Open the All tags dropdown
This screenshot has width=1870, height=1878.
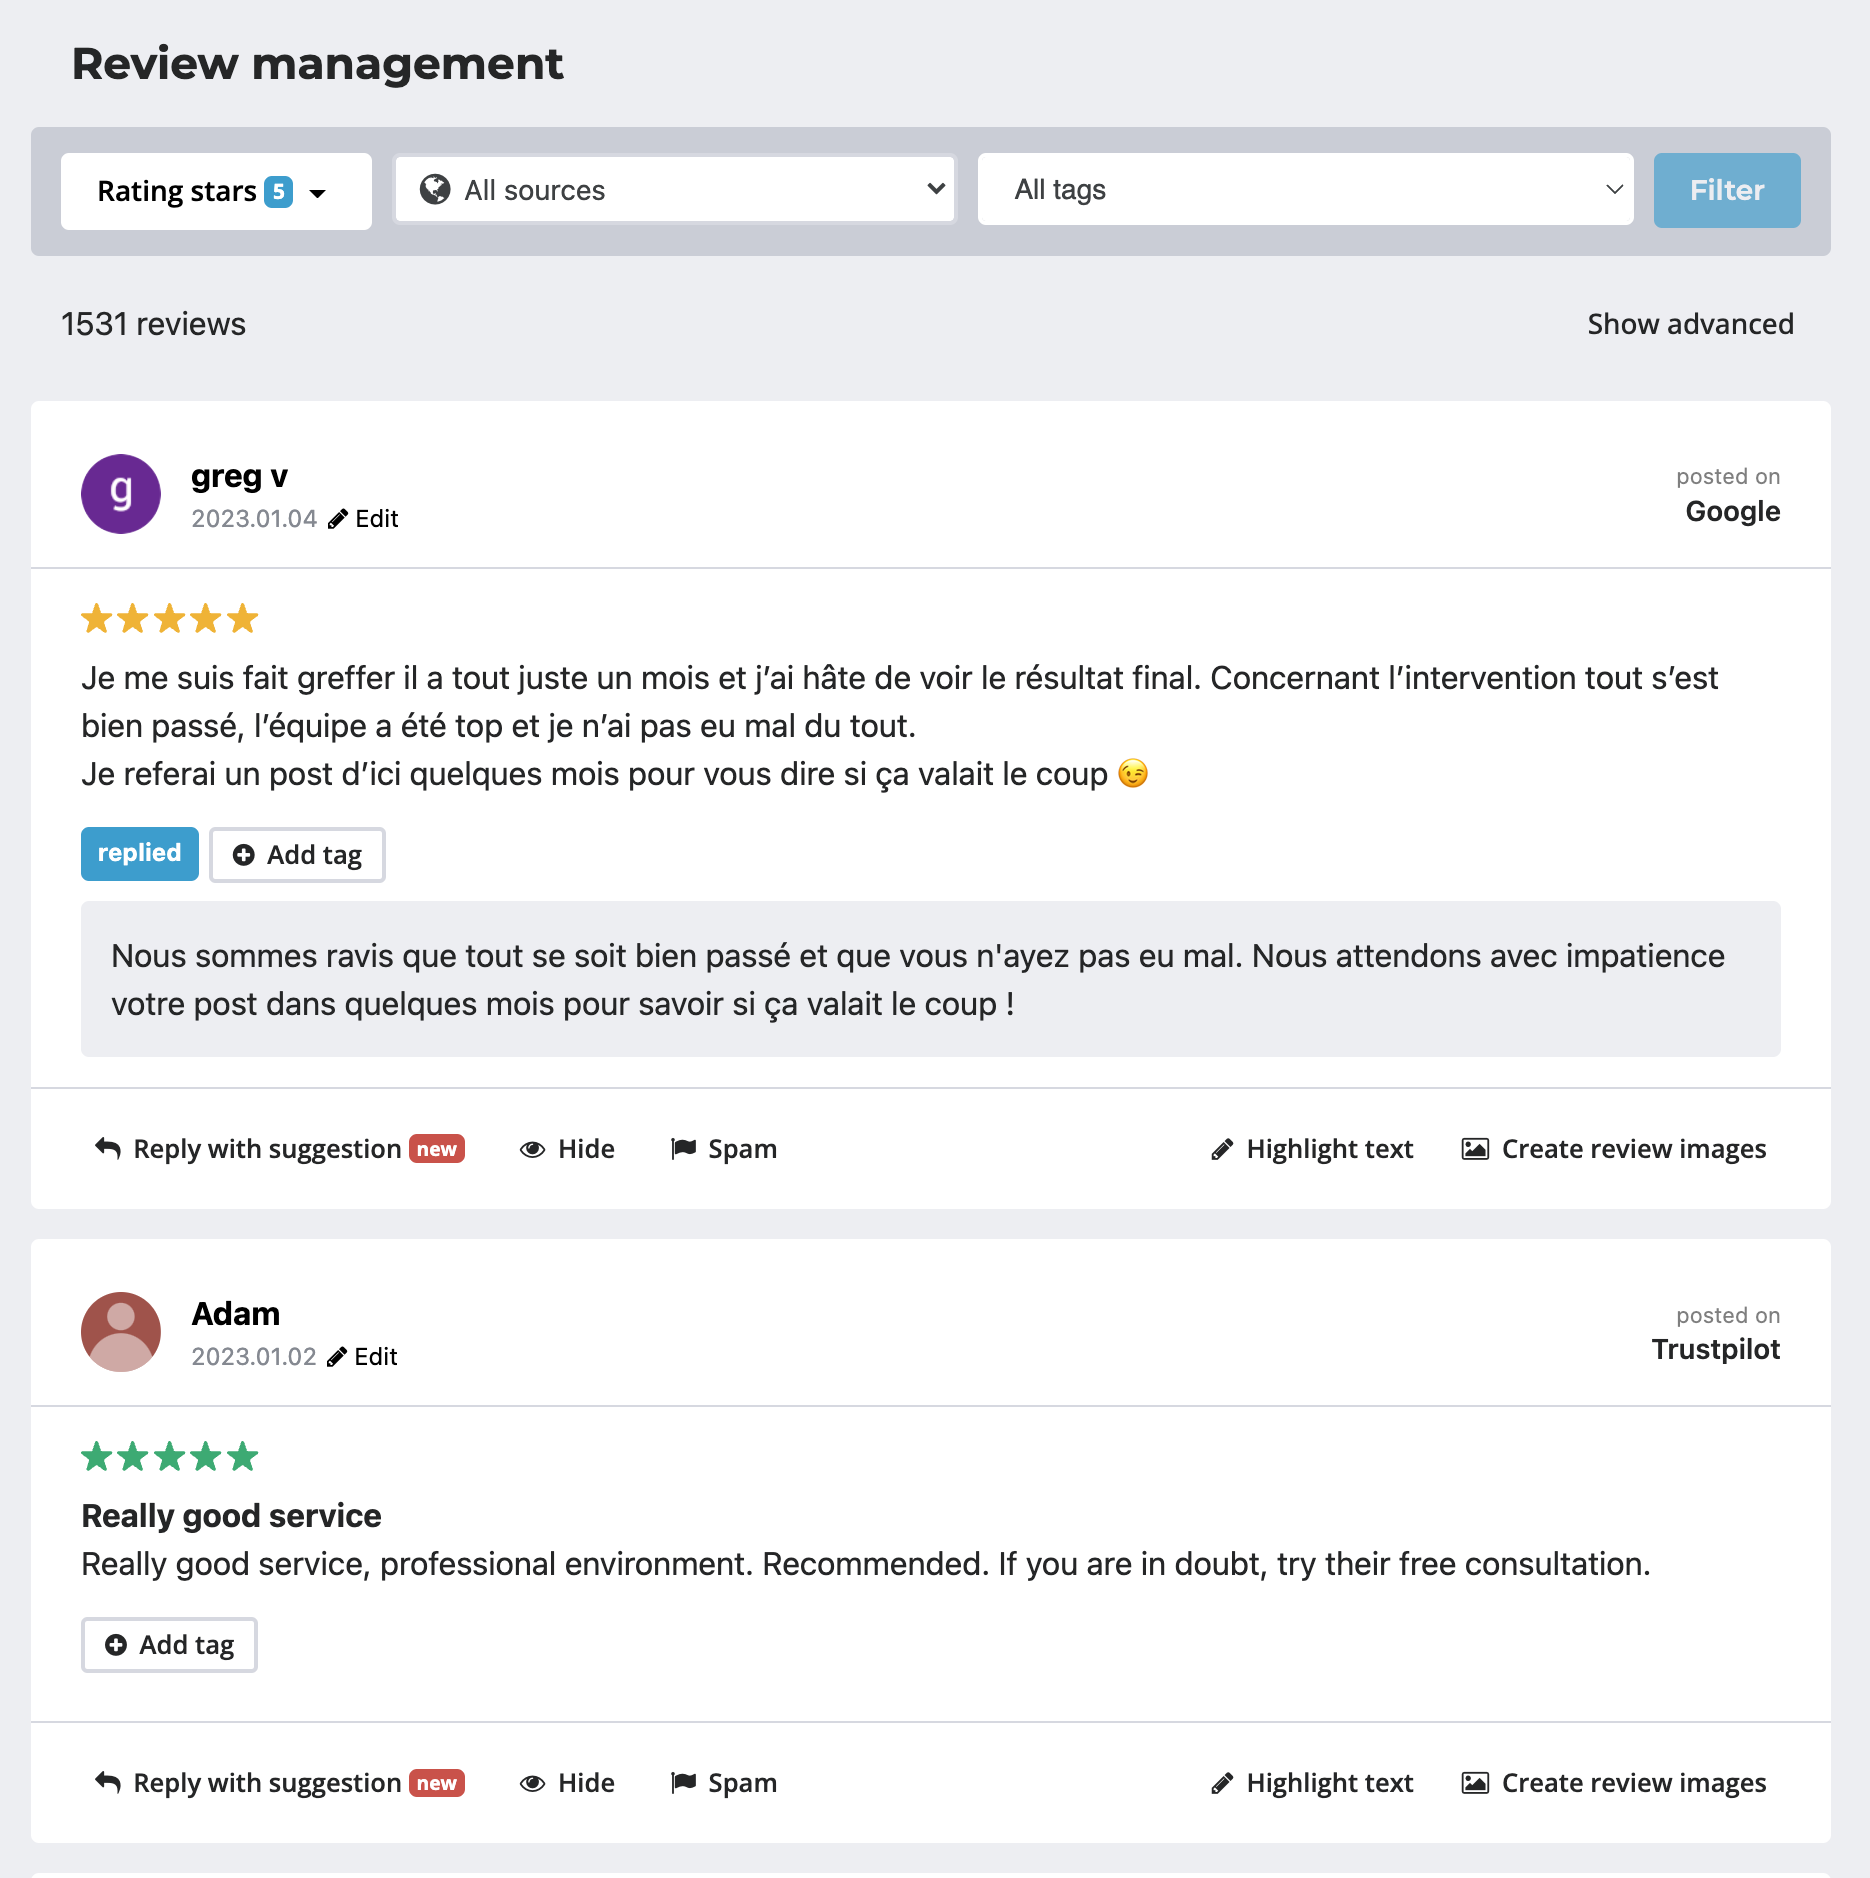click(1305, 190)
